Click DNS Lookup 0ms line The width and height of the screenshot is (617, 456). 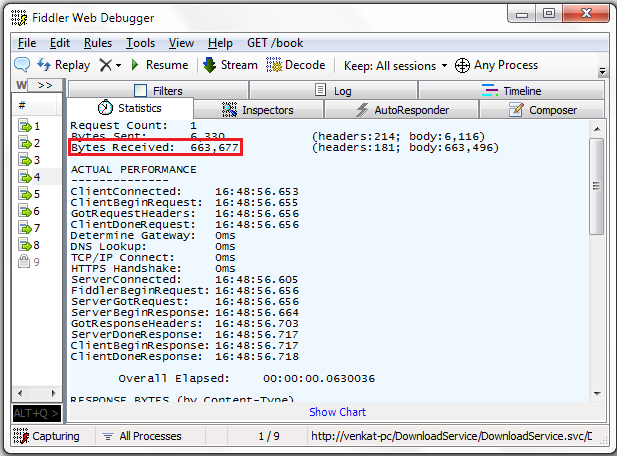(153, 247)
